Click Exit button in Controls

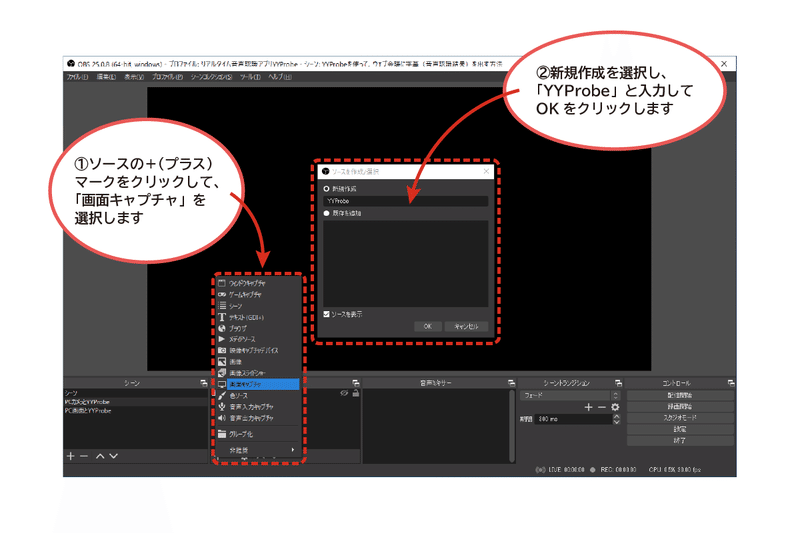coord(680,440)
